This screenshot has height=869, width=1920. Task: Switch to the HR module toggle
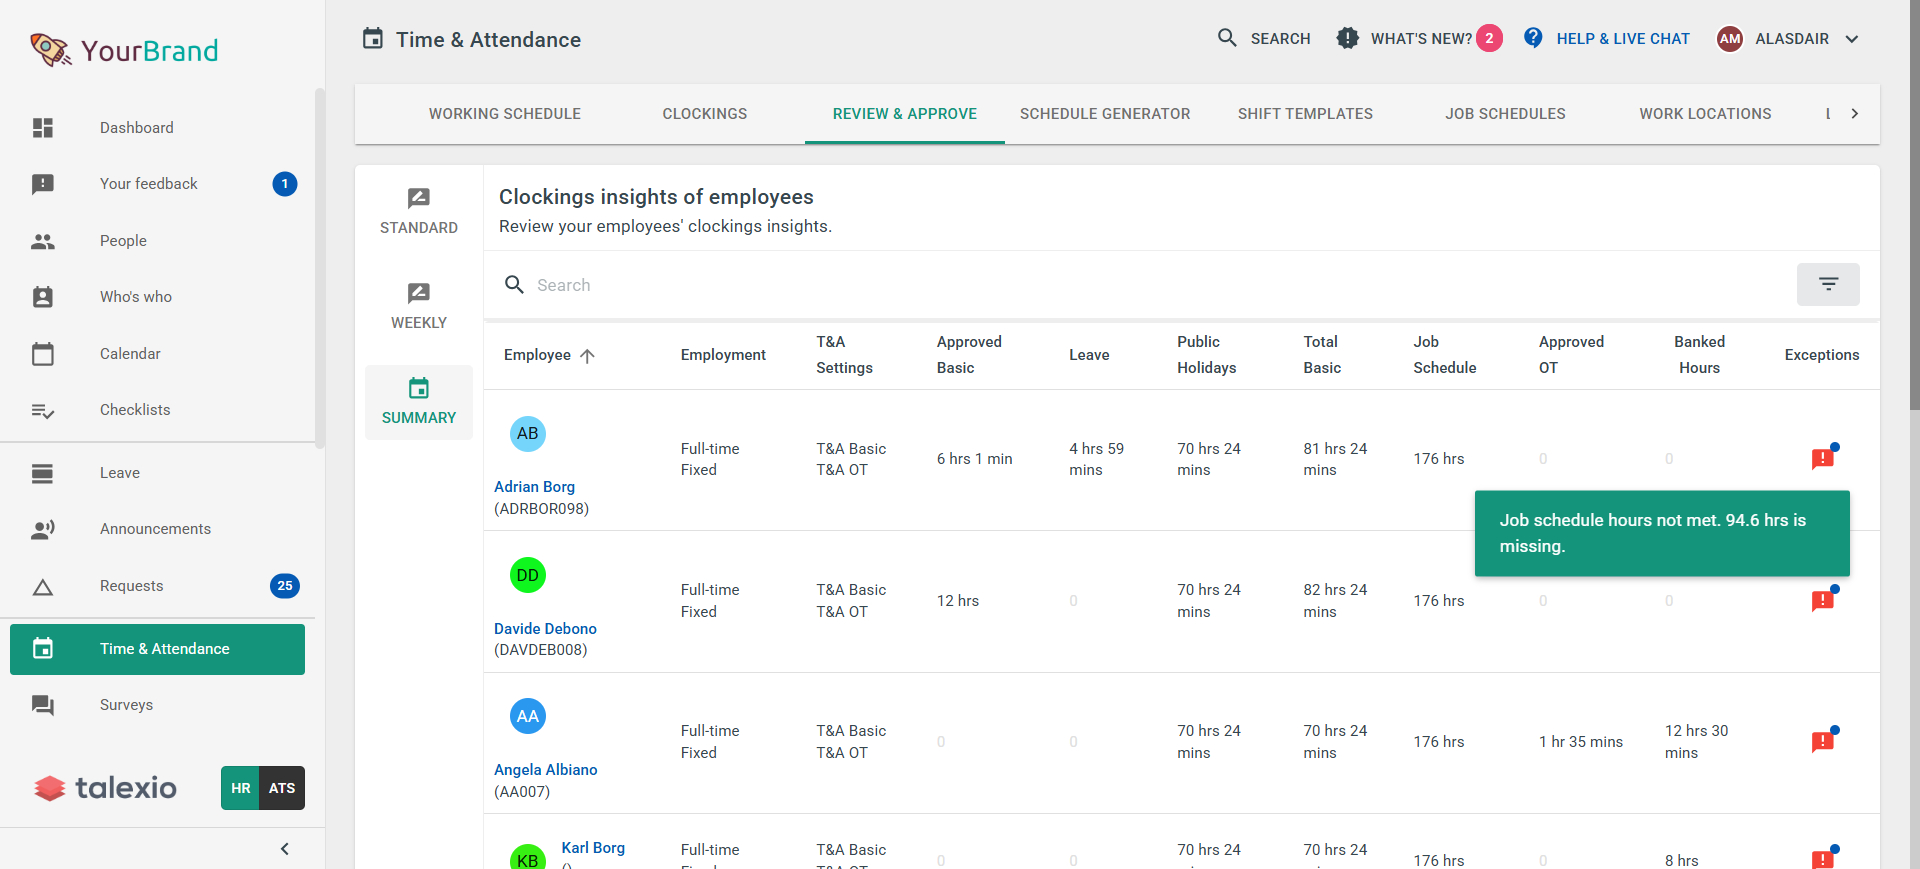click(x=240, y=788)
